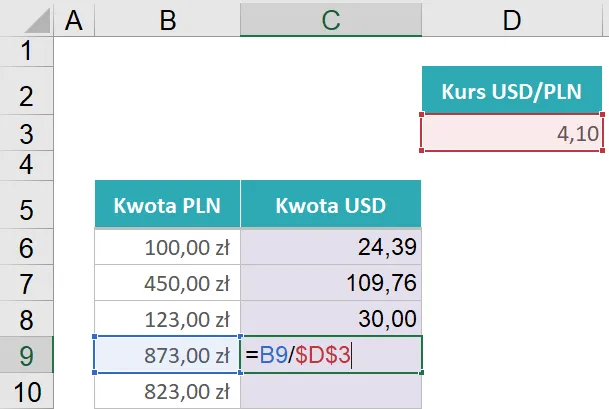Select the cell with 100,00 zł
This screenshot has height=409, width=609.
point(167,247)
